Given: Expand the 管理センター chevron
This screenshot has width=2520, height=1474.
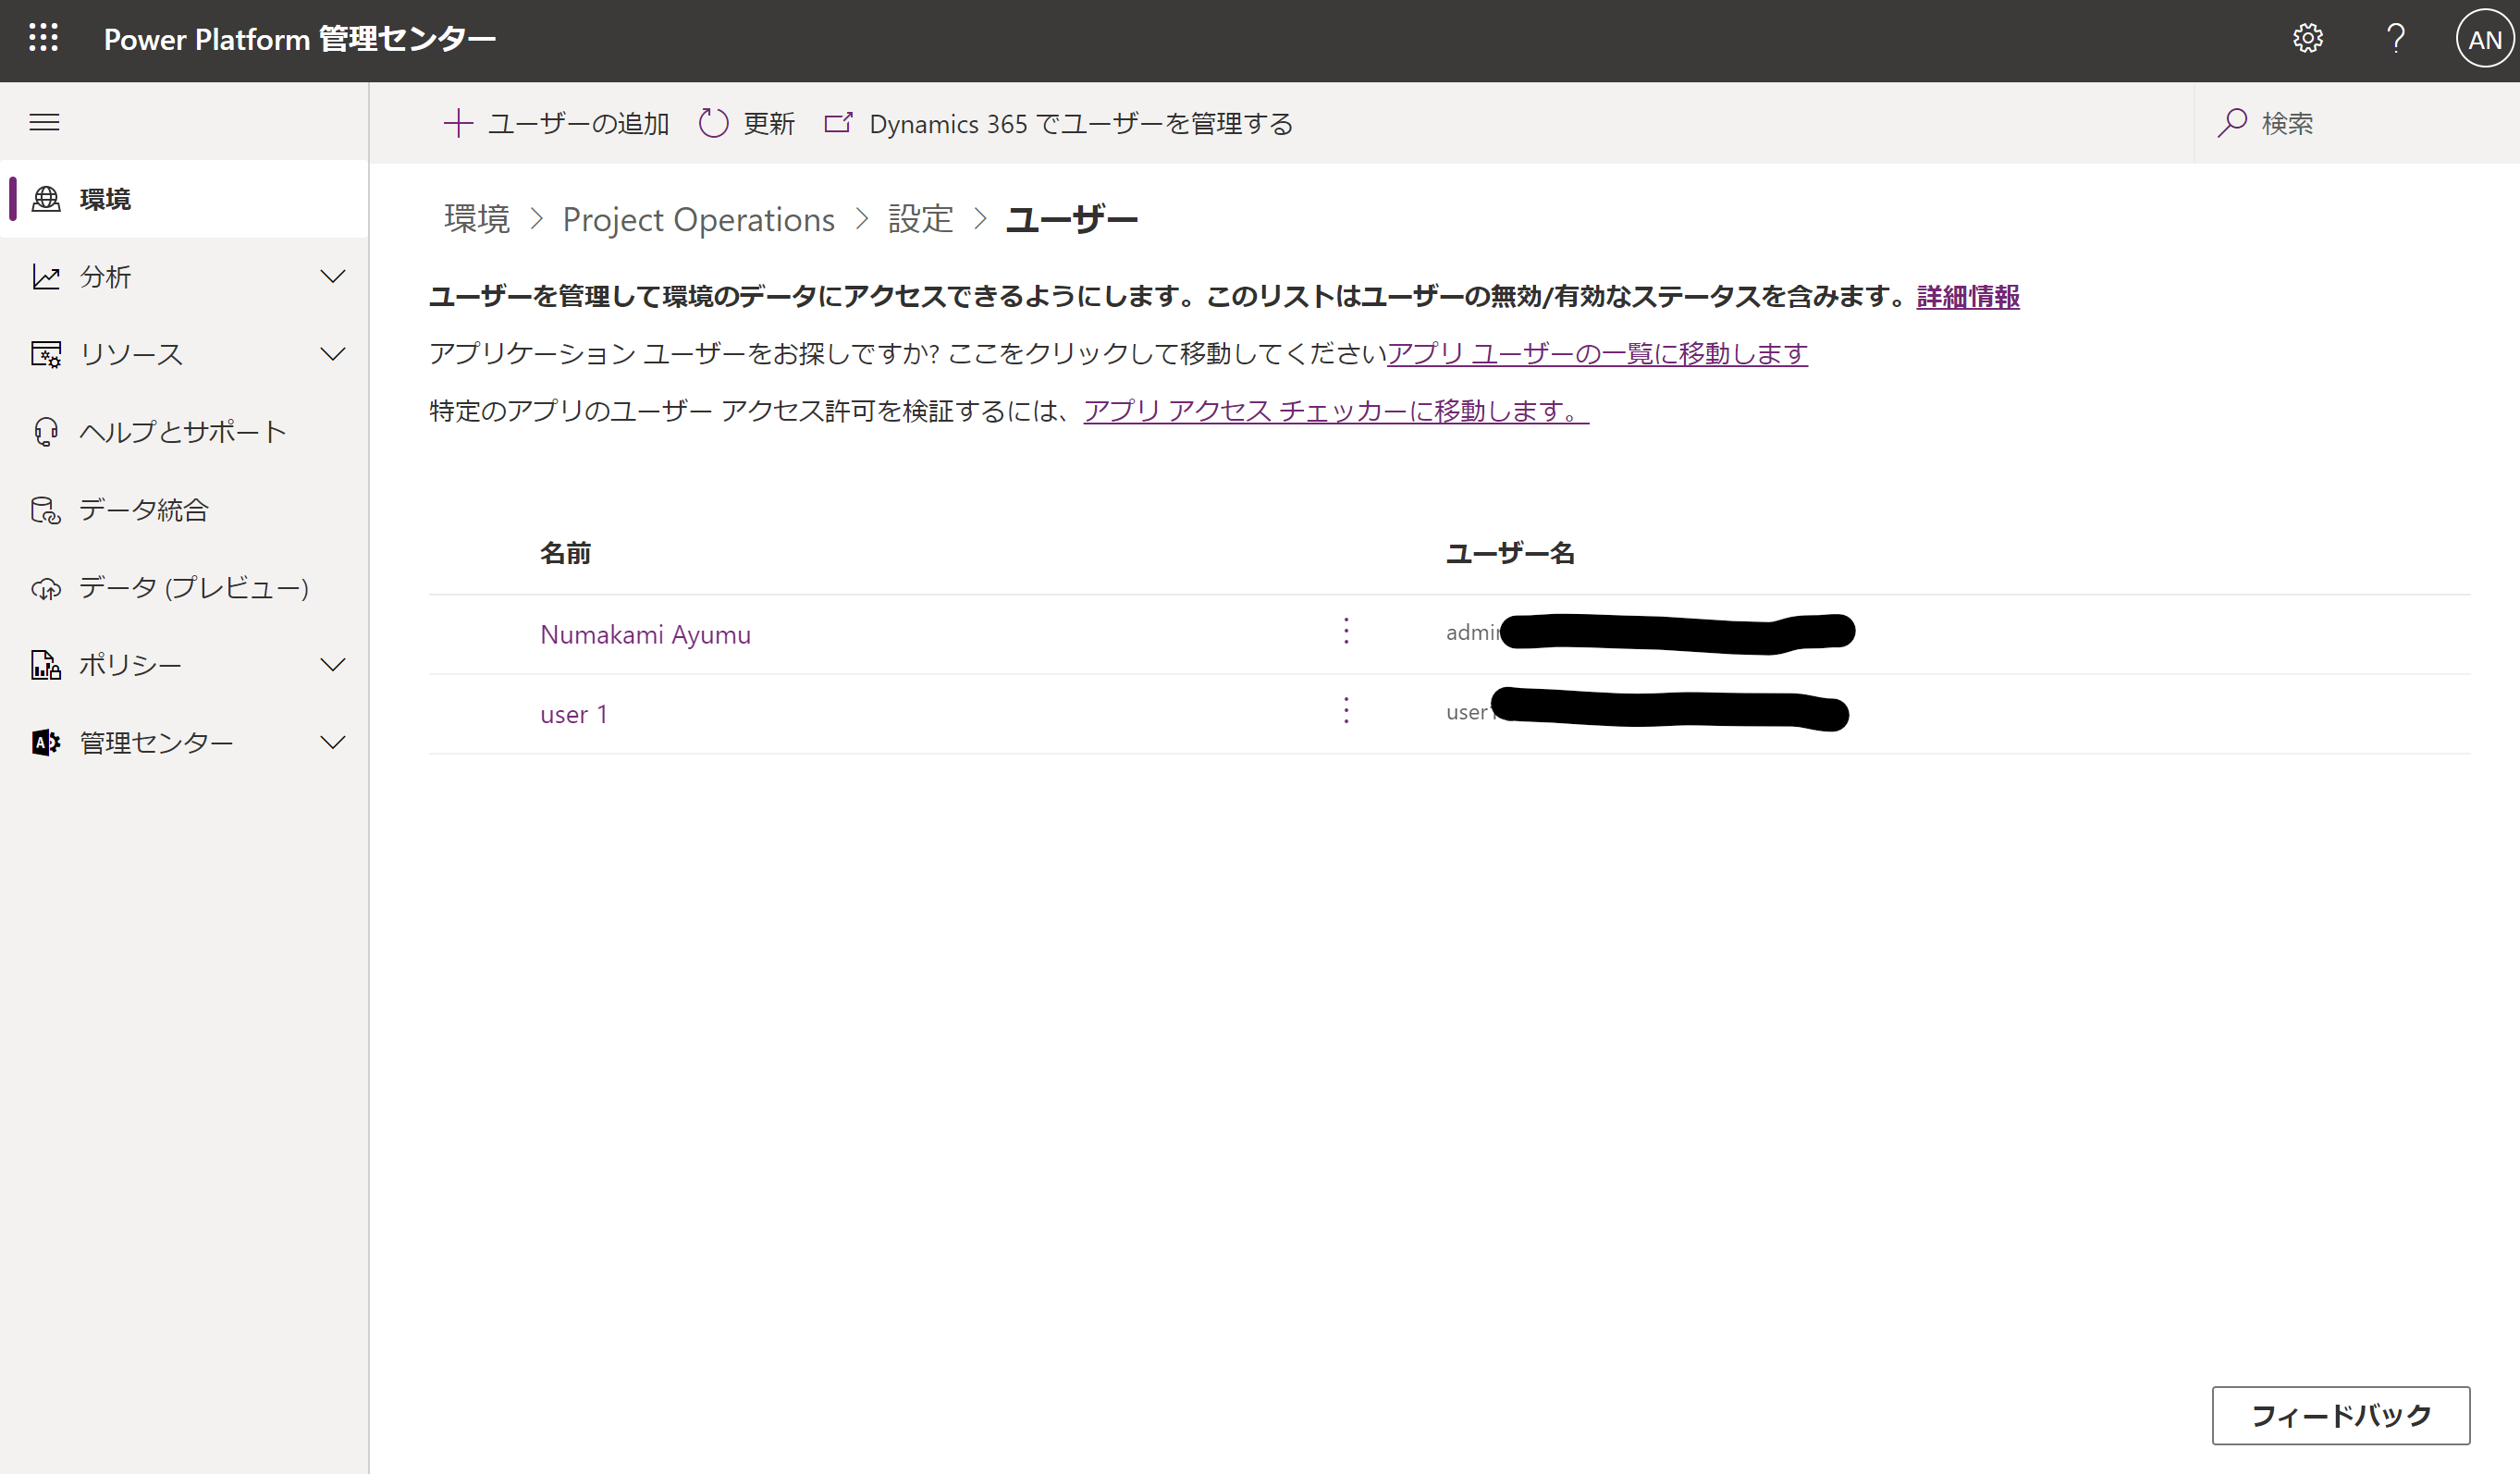Looking at the screenshot, I should [333, 743].
